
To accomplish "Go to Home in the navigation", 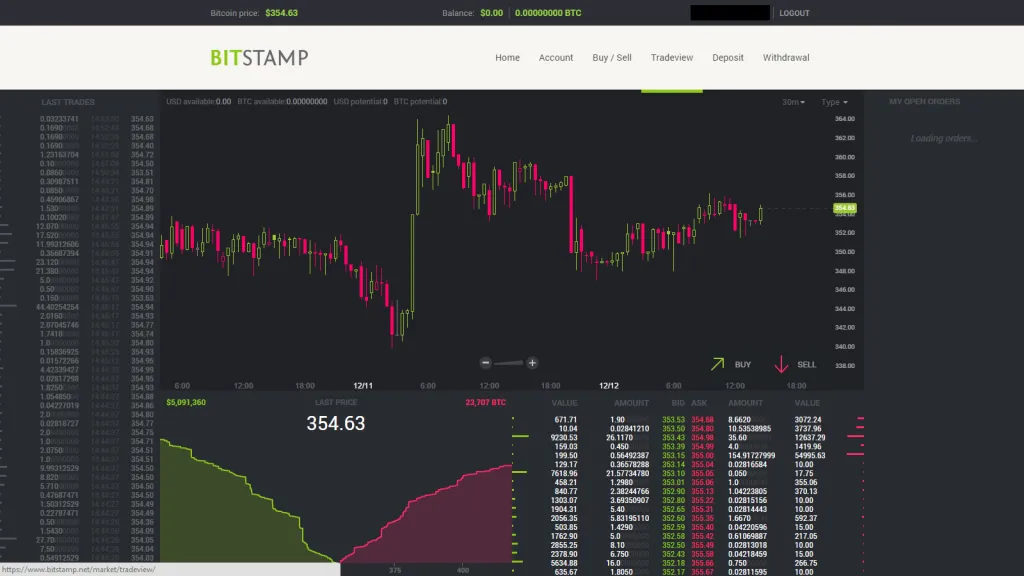I will pyautogui.click(x=507, y=57).
